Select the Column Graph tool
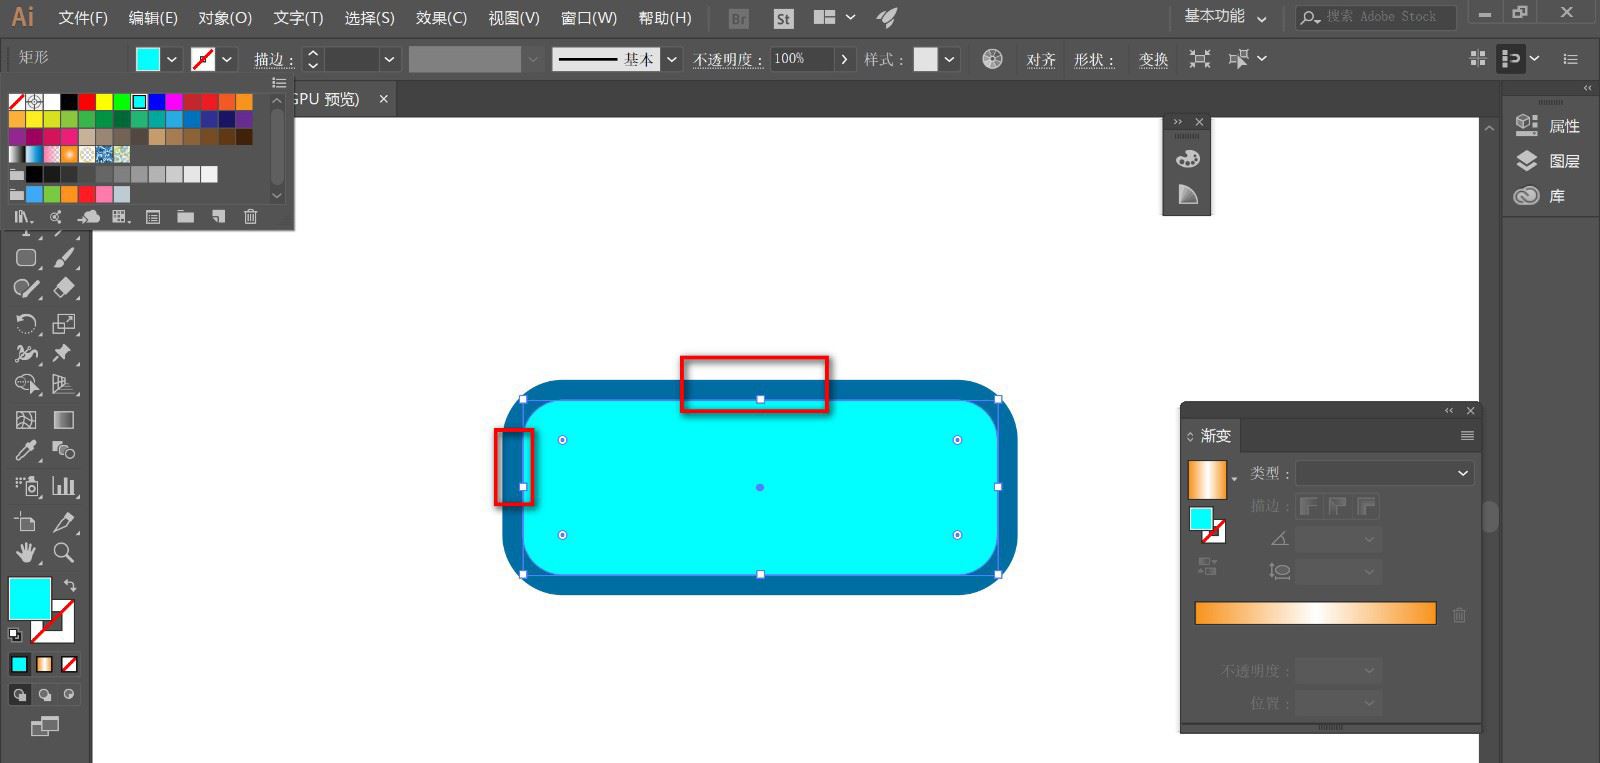 coord(64,487)
